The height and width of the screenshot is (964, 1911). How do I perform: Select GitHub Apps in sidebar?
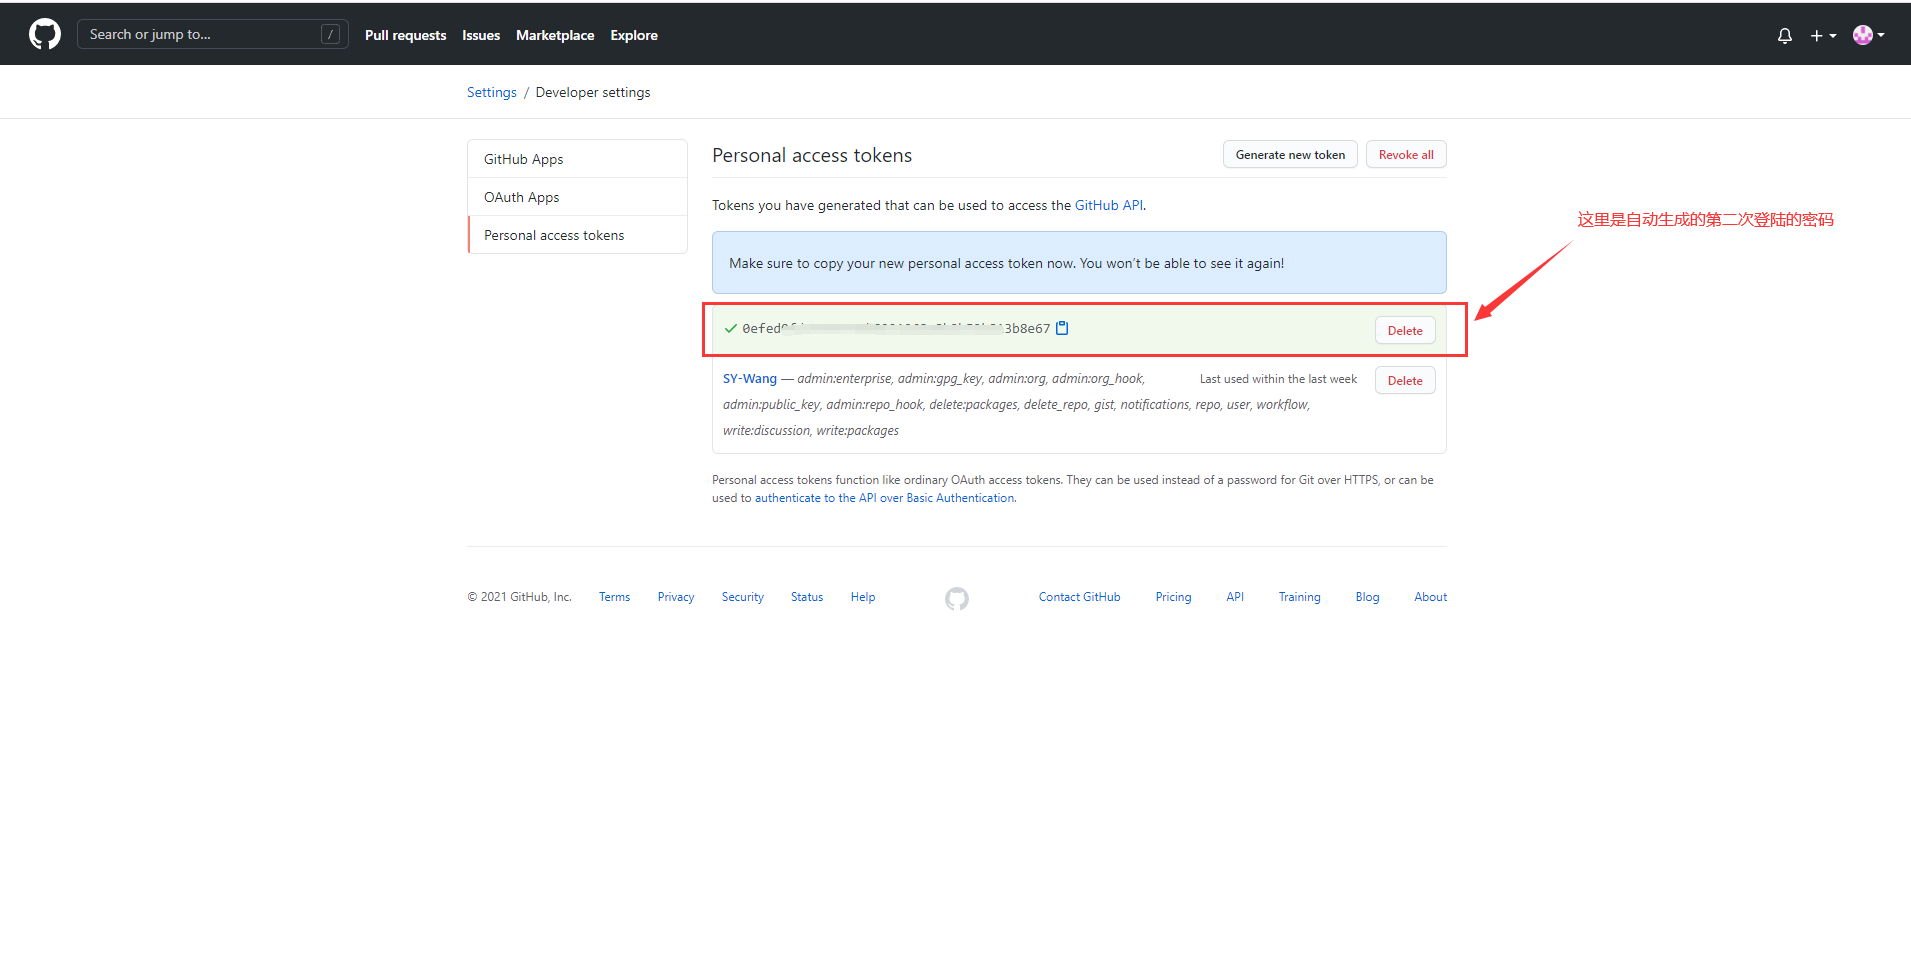tap(577, 159)
